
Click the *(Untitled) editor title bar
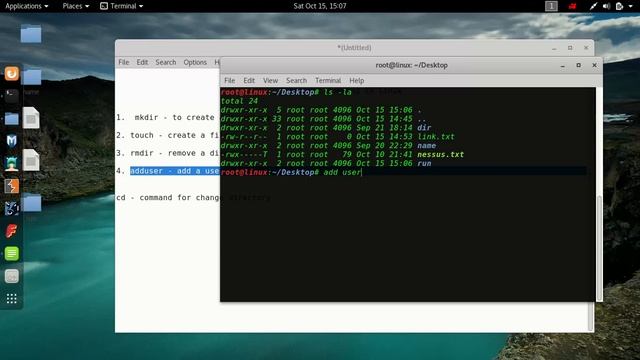354,48
